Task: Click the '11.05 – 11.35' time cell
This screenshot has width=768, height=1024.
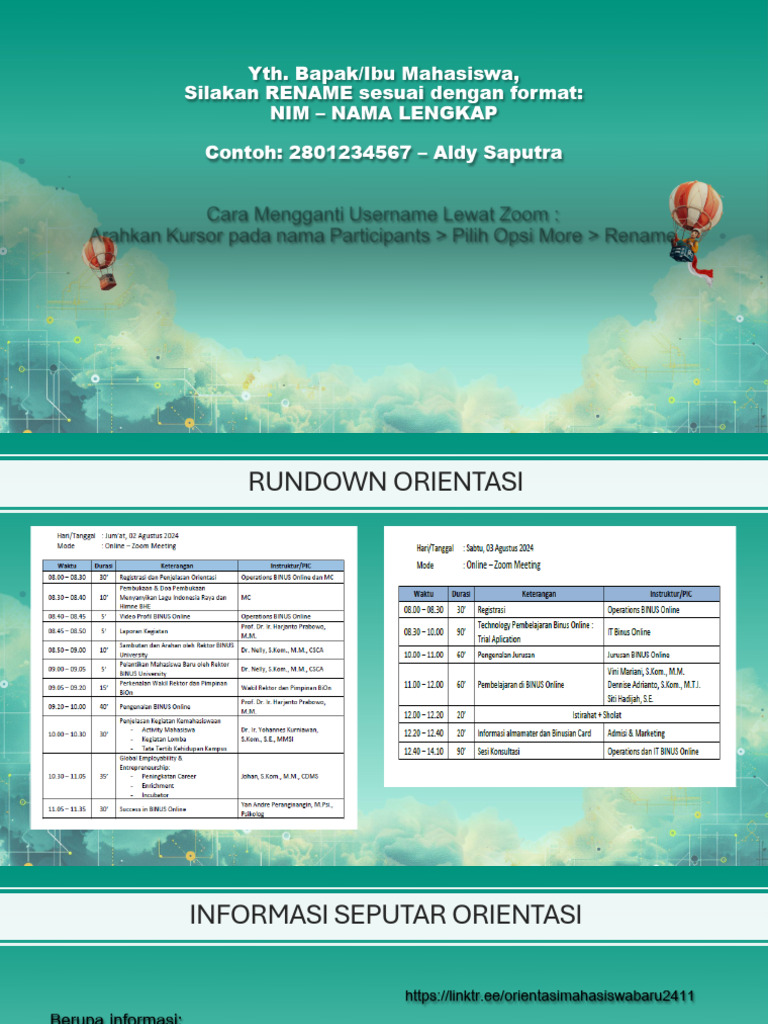Action: coord(67,809)
